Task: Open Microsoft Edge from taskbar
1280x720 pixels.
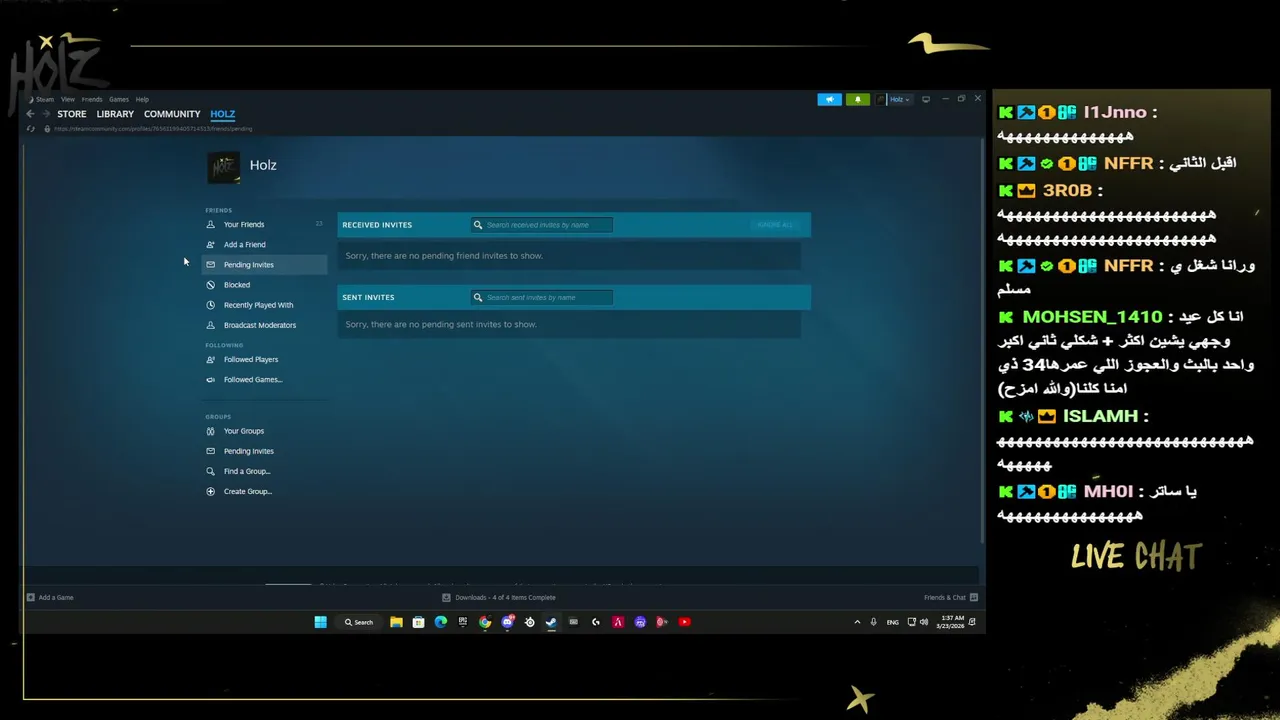Action: (441, 622)
